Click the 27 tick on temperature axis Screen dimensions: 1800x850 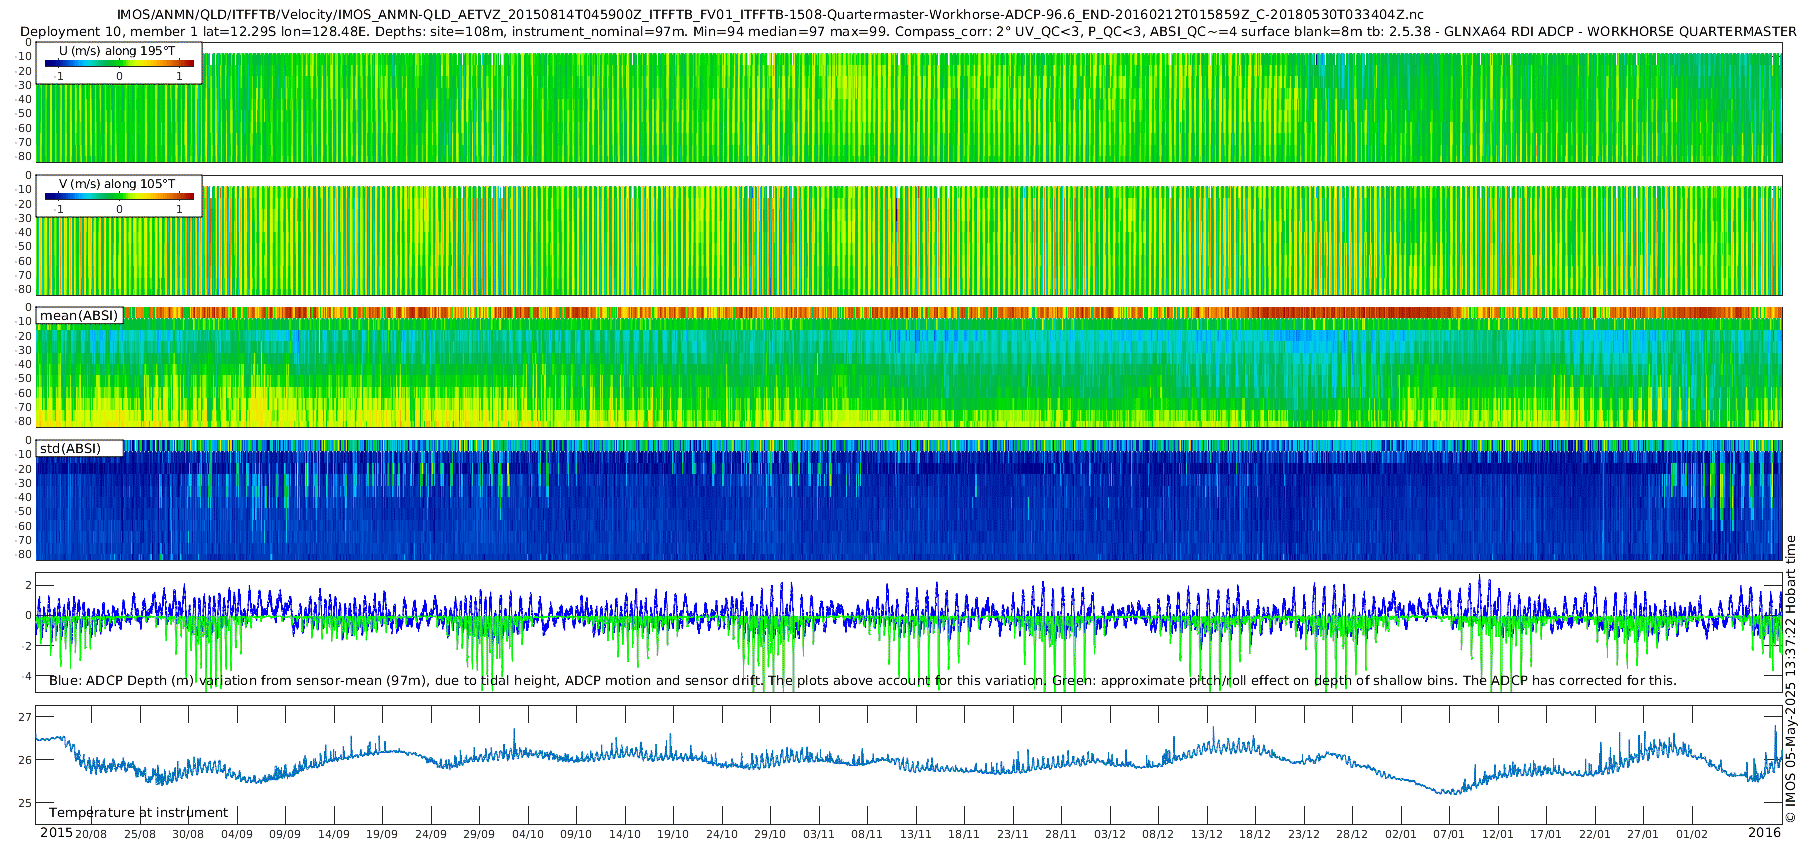coord(25,717)
